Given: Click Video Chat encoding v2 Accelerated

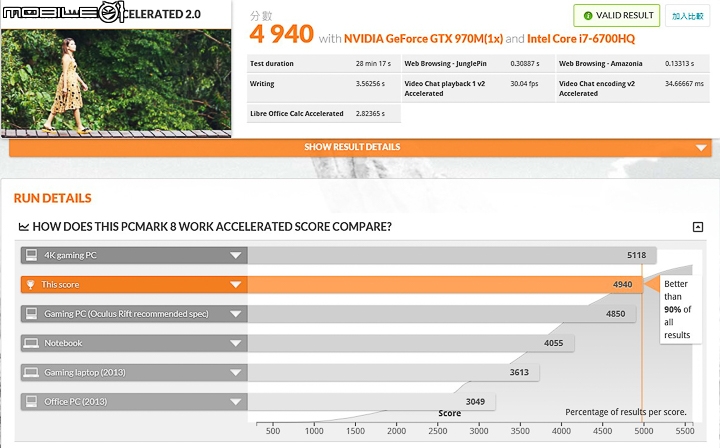Looking at the screenshot, I should tap(596, 89).
